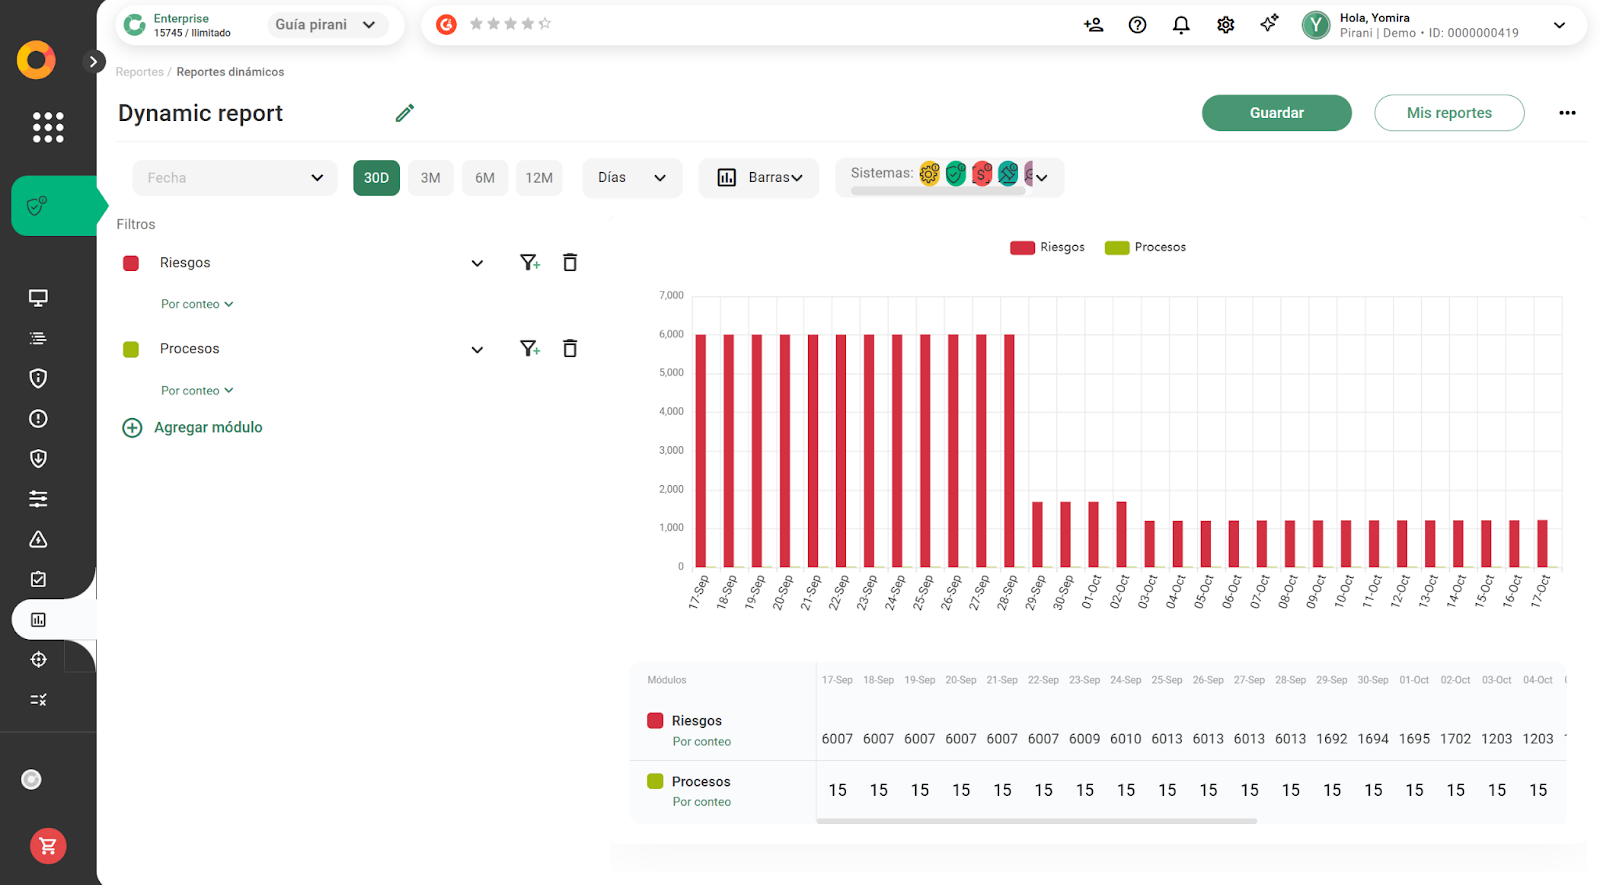Toggle Riesgos series in chart legend
This screenshot has height=885, width=1600.
1047,247
